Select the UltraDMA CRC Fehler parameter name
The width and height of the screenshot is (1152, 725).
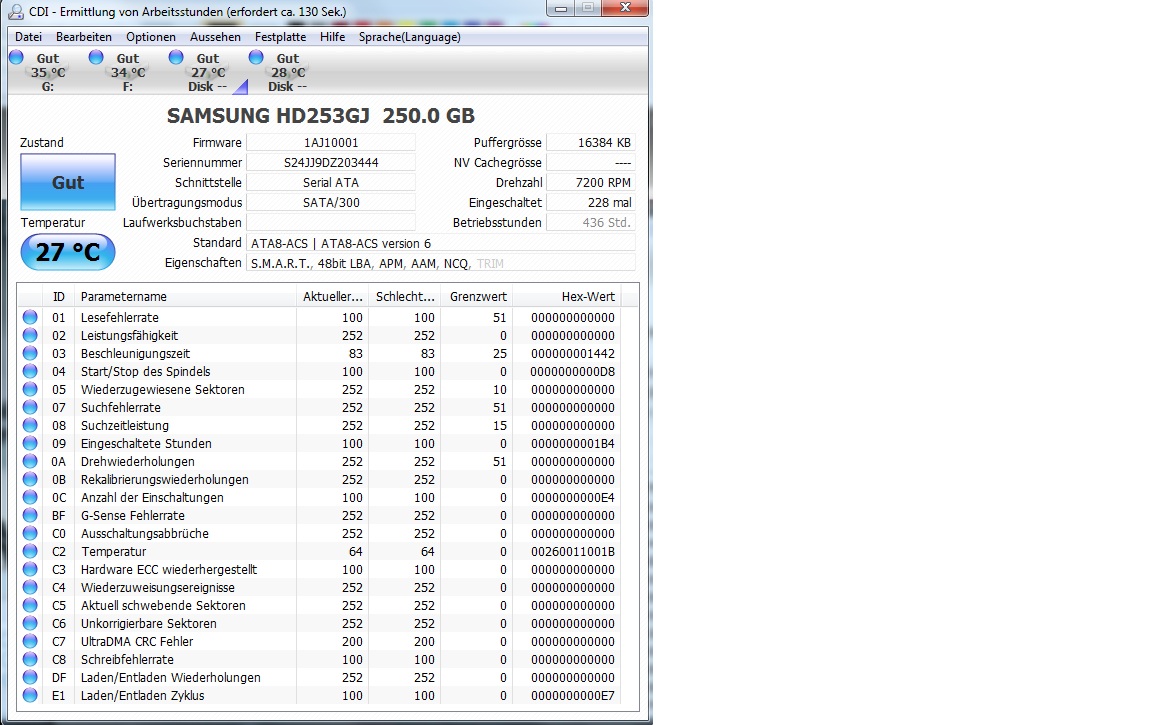coord(137,641)
